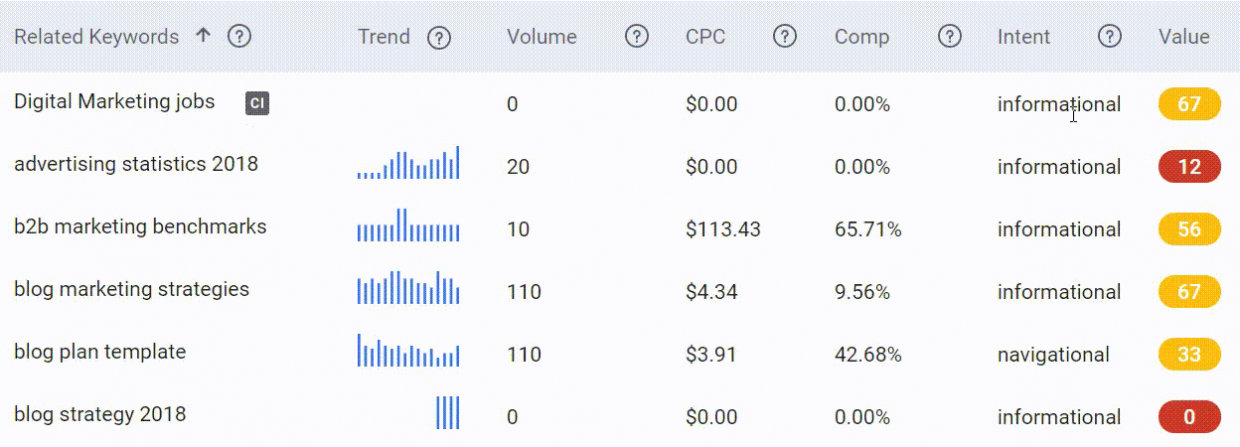Image resolution: width=1240 pixels, height=447 pixels.
Task: Click the CPC column help icon
Action: (785, 37)
